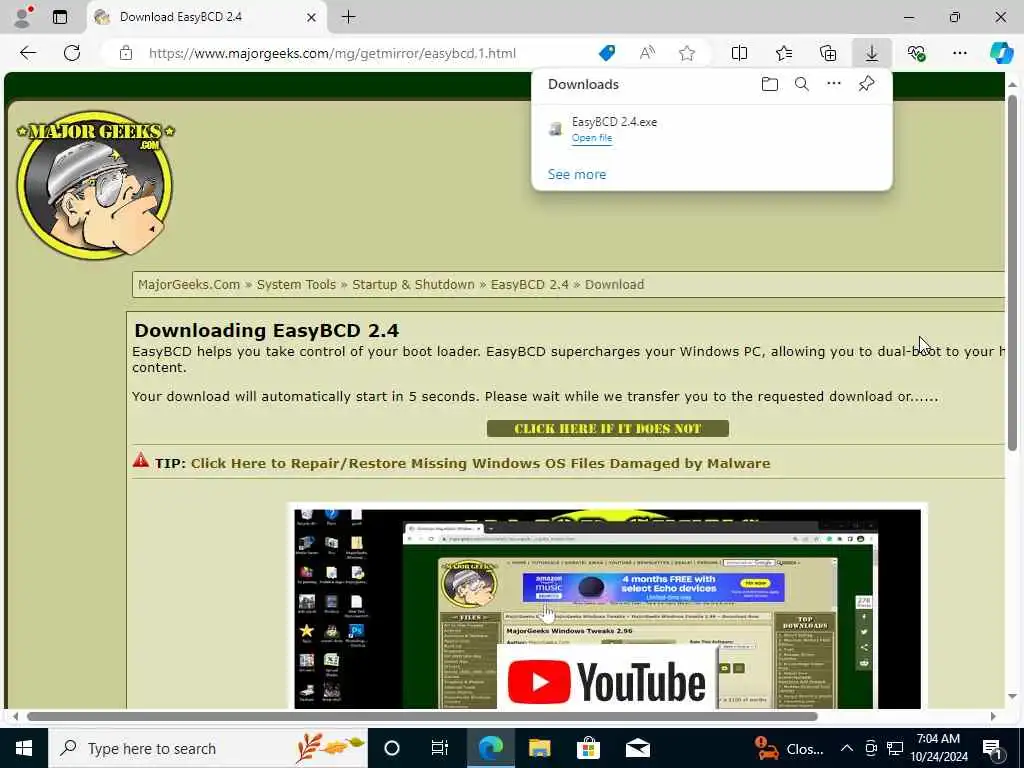Open the tab actions menu icon
Viewport: 1024px width, 768px height.
click(60, 17)
